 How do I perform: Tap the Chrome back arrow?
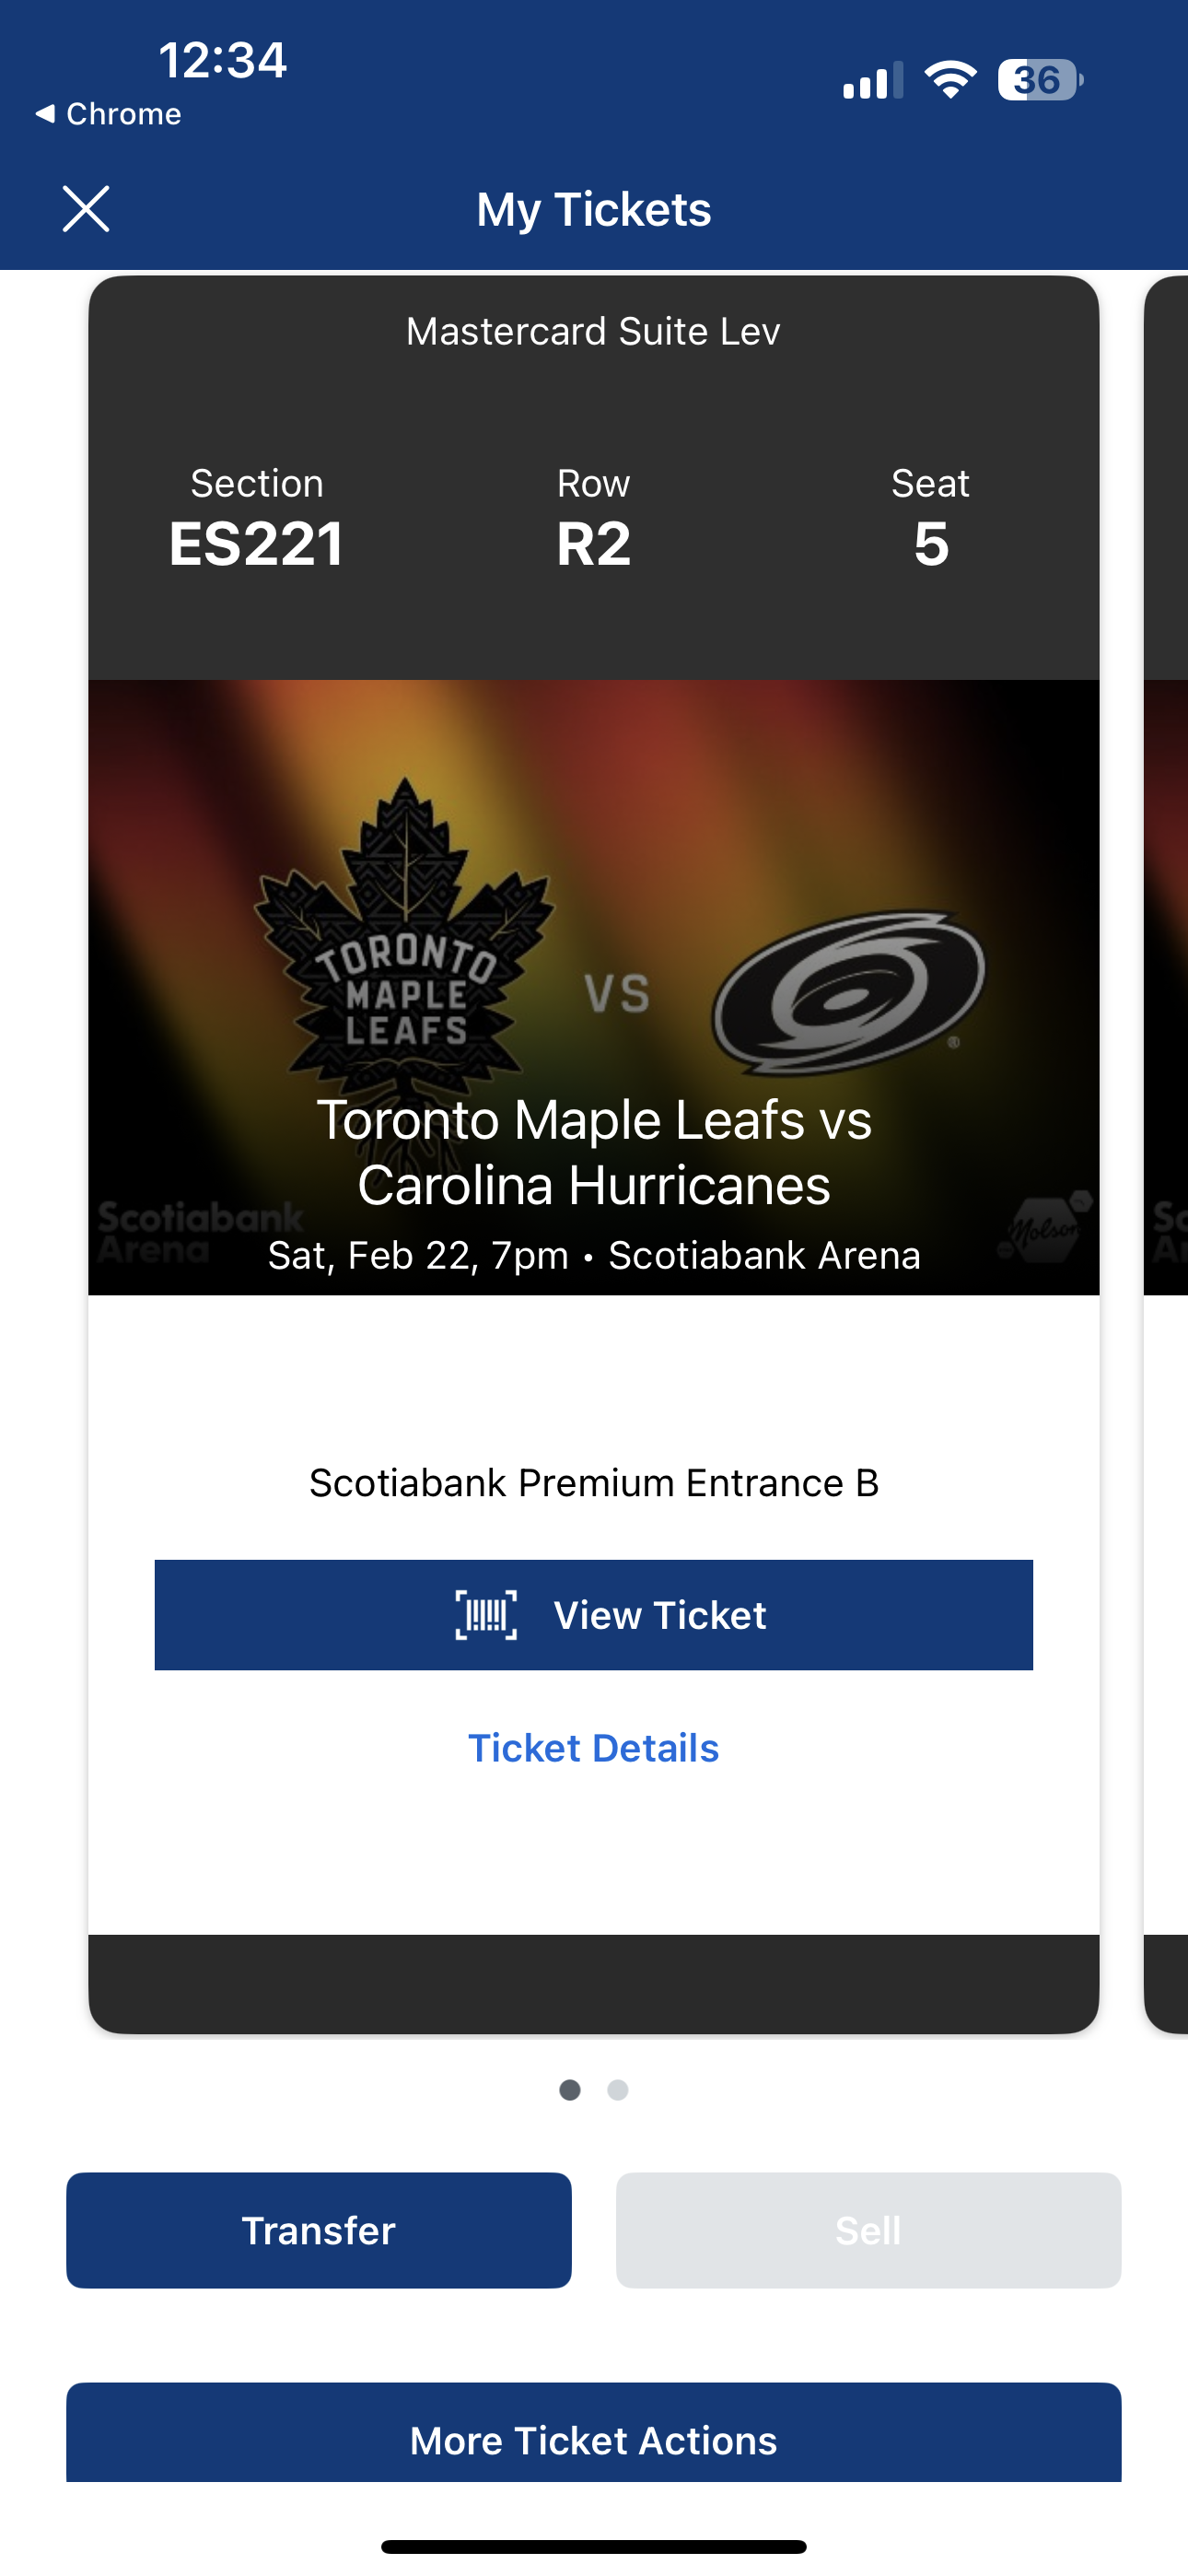coord(46,114)
